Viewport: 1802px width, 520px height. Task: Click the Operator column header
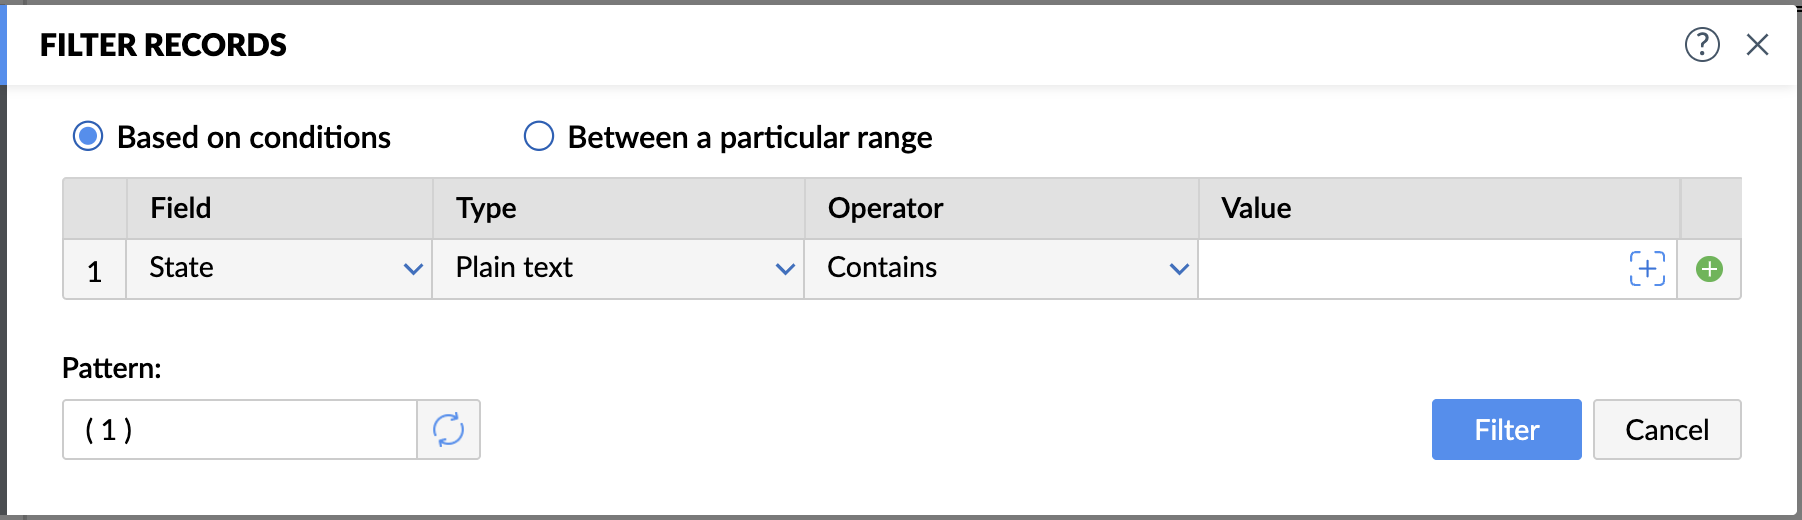coord(885,208)
